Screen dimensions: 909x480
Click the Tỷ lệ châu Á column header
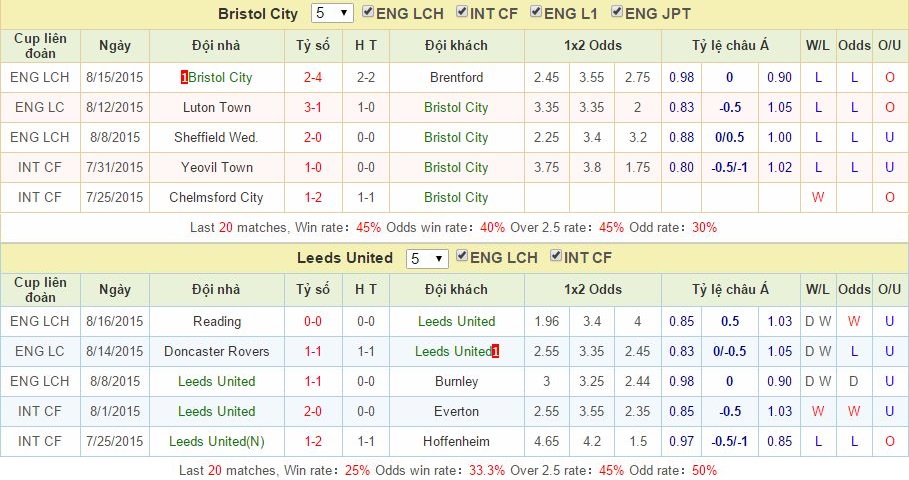(x=730, y=45)
